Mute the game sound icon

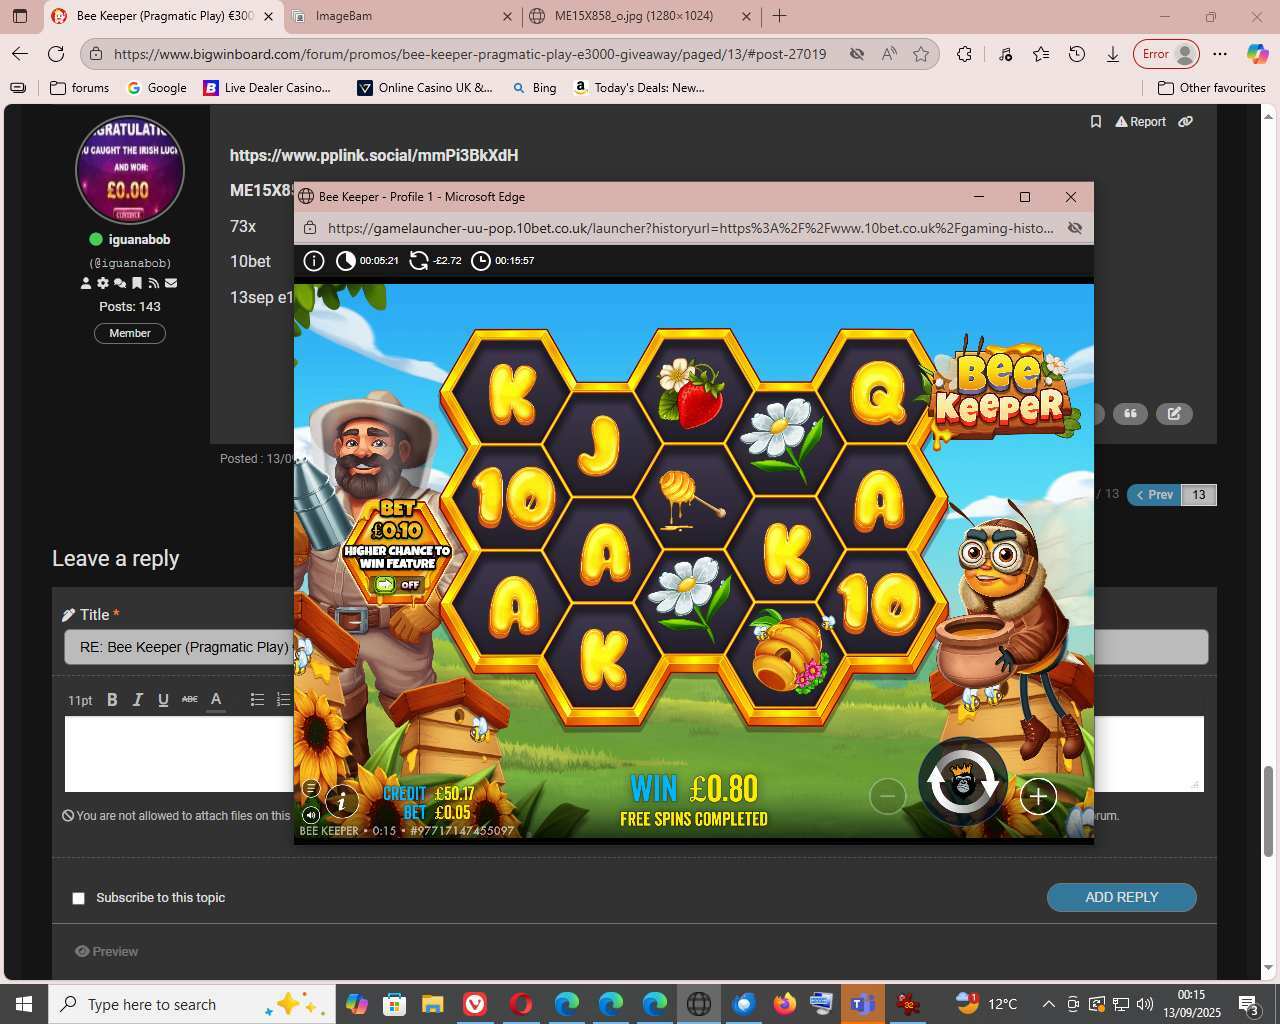[x=311, y=814]
